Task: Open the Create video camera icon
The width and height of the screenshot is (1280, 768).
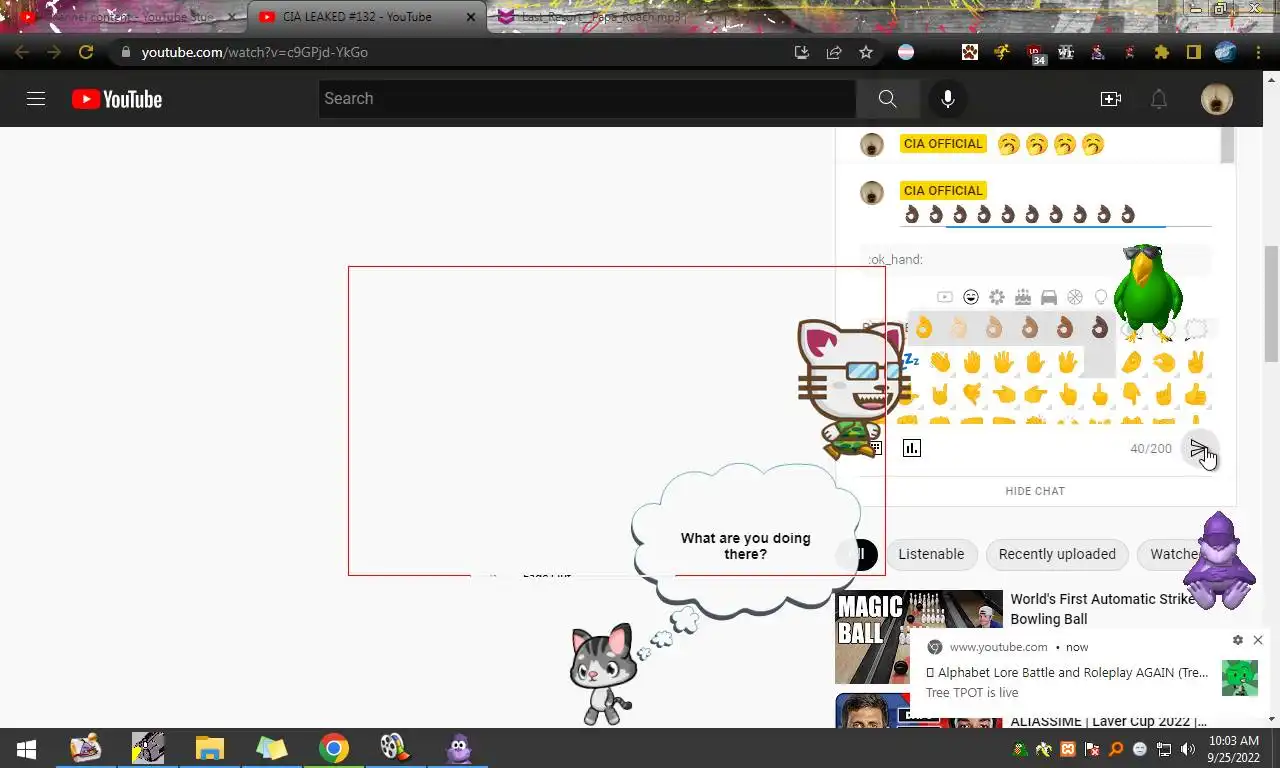Action: coord(1111,99)
